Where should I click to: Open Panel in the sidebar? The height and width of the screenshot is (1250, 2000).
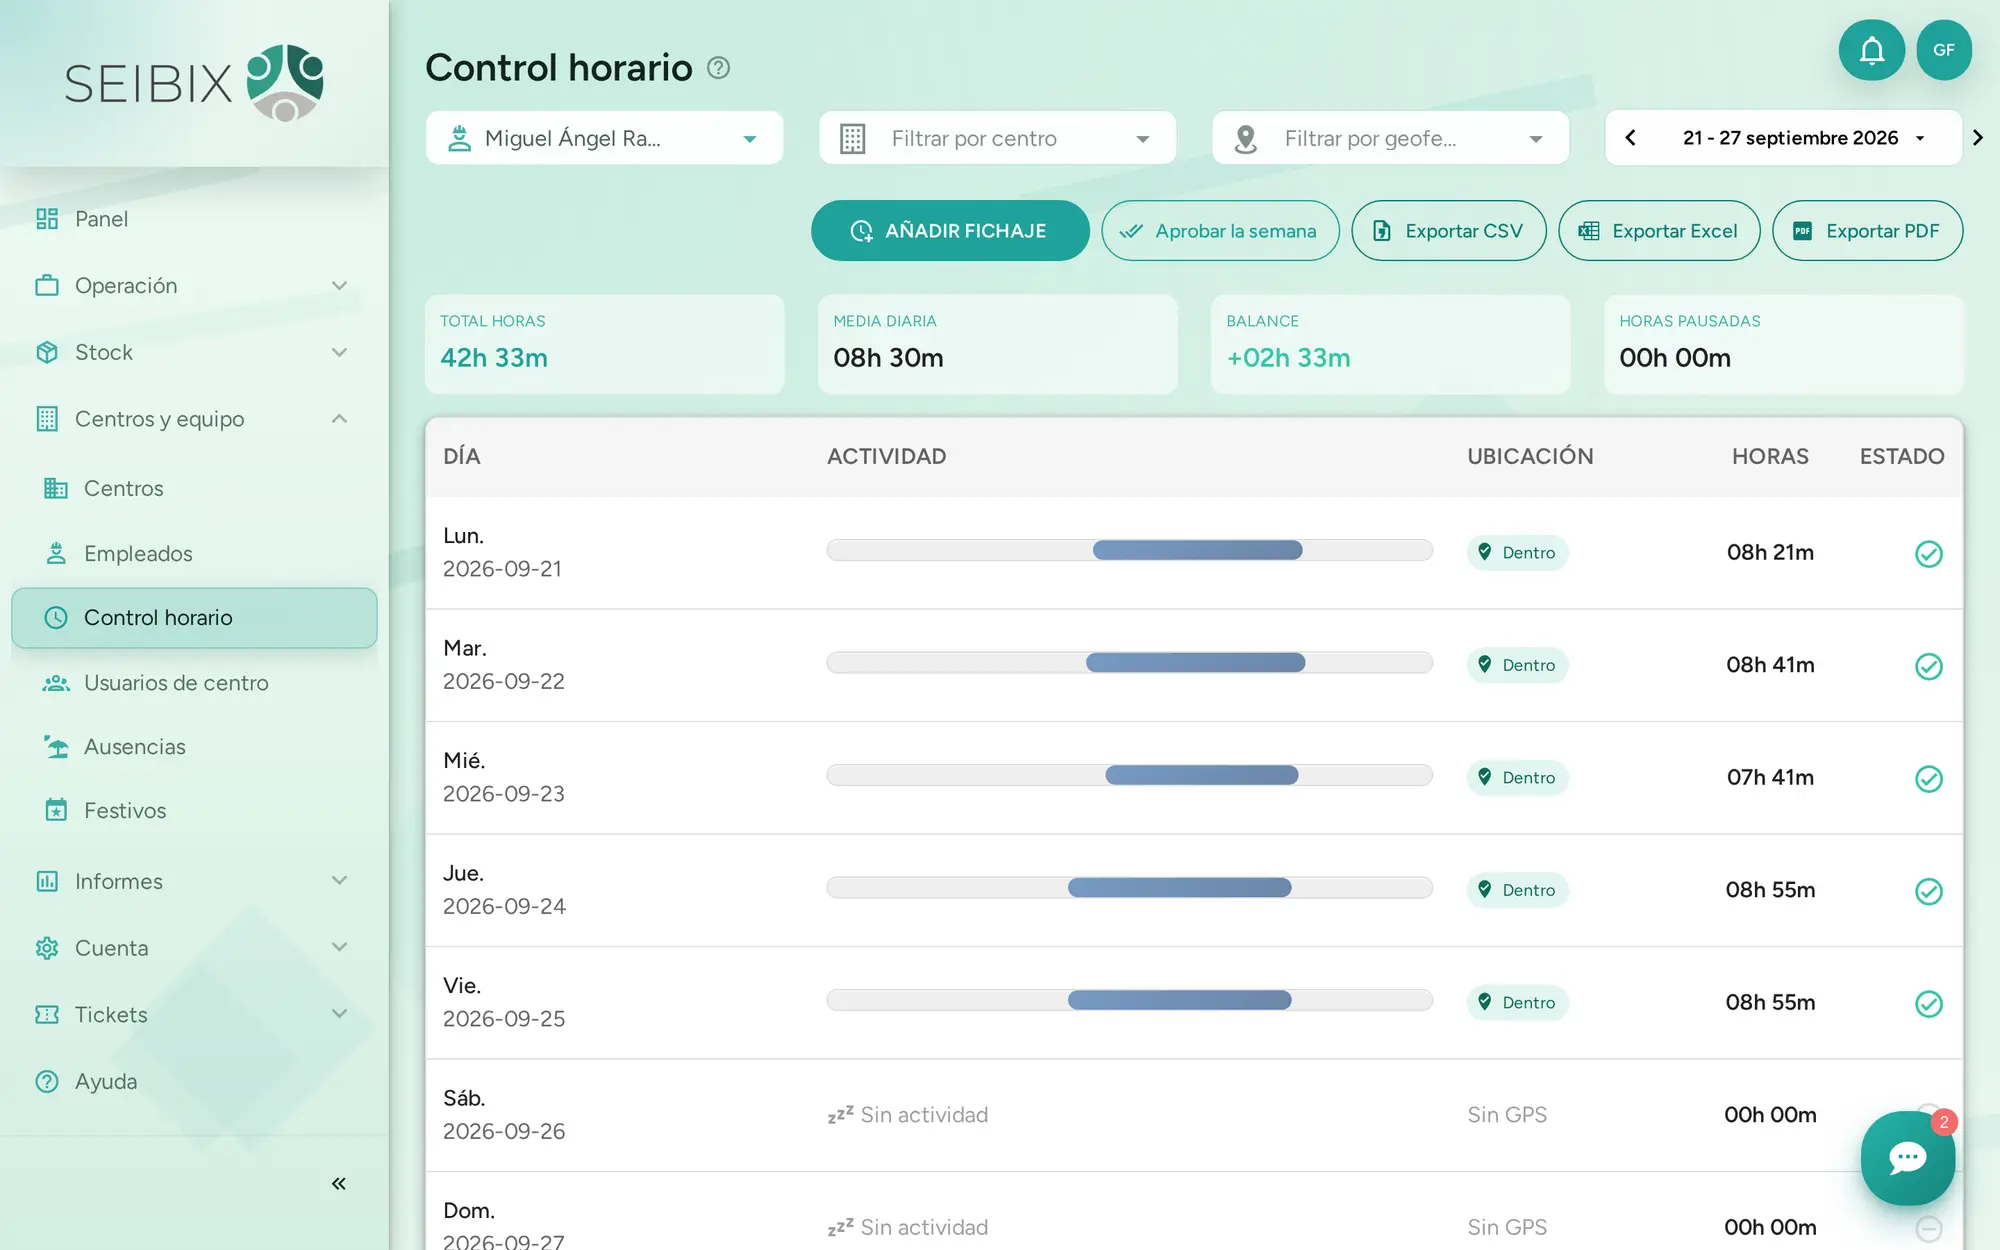click(193, 219)
